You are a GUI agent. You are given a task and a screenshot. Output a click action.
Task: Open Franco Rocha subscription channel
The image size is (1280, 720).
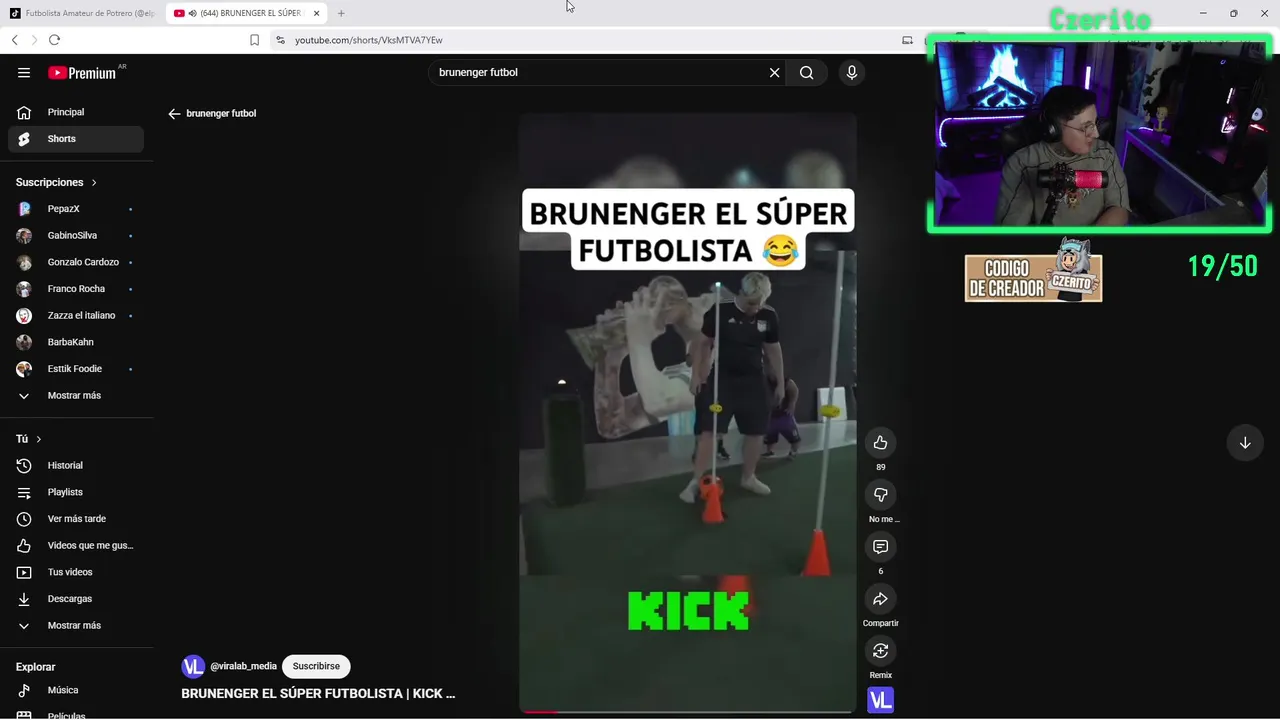click(x=76, y=289)
